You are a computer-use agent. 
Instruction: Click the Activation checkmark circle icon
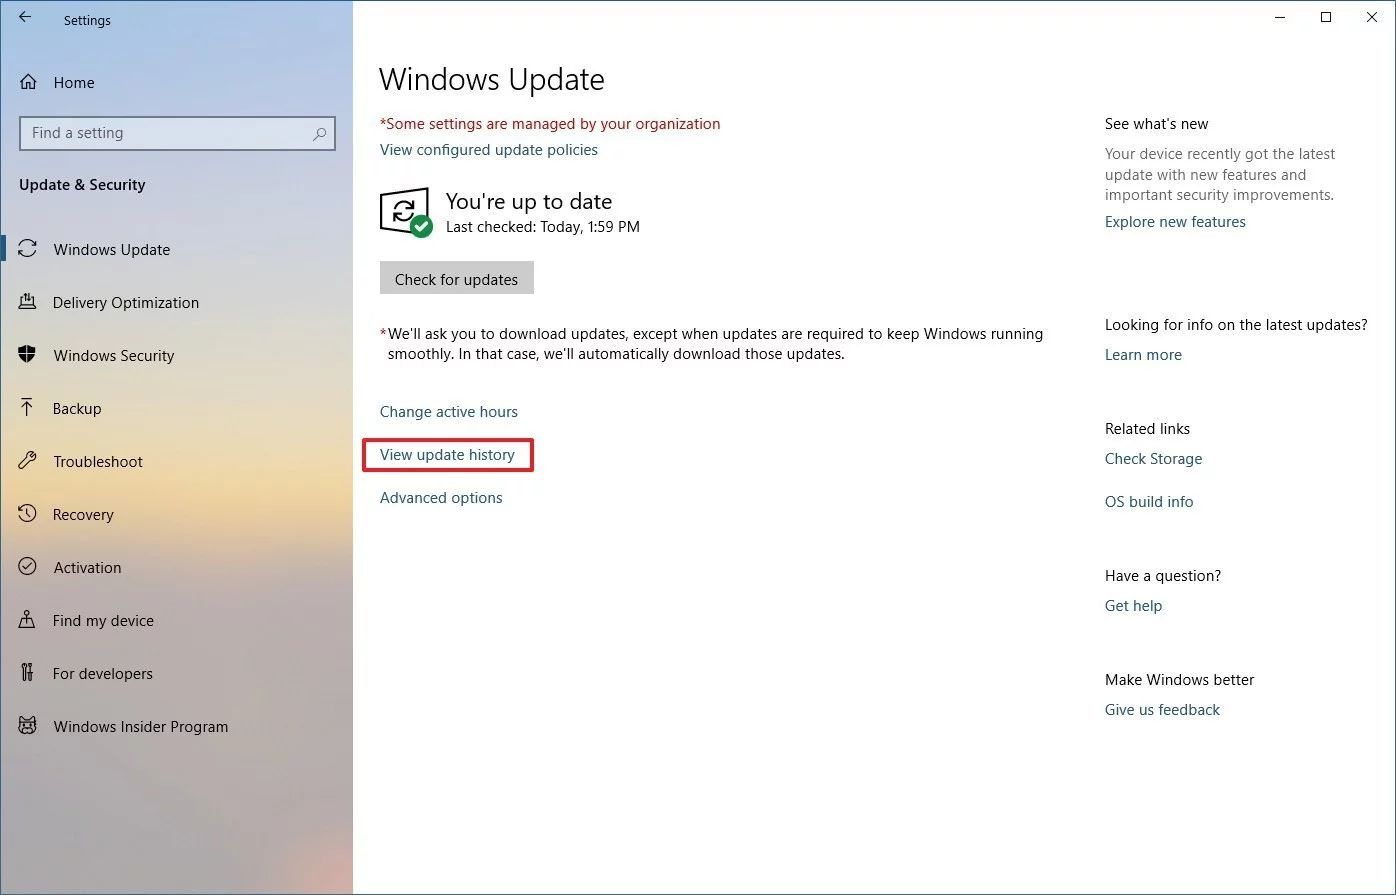coord(28,567)
